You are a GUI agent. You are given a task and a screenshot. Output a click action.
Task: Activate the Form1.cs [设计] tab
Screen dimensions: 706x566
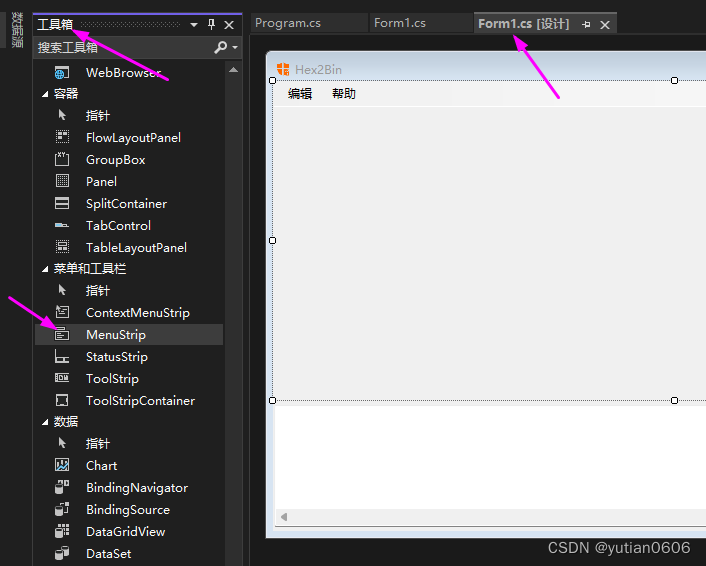pos(524,23)
